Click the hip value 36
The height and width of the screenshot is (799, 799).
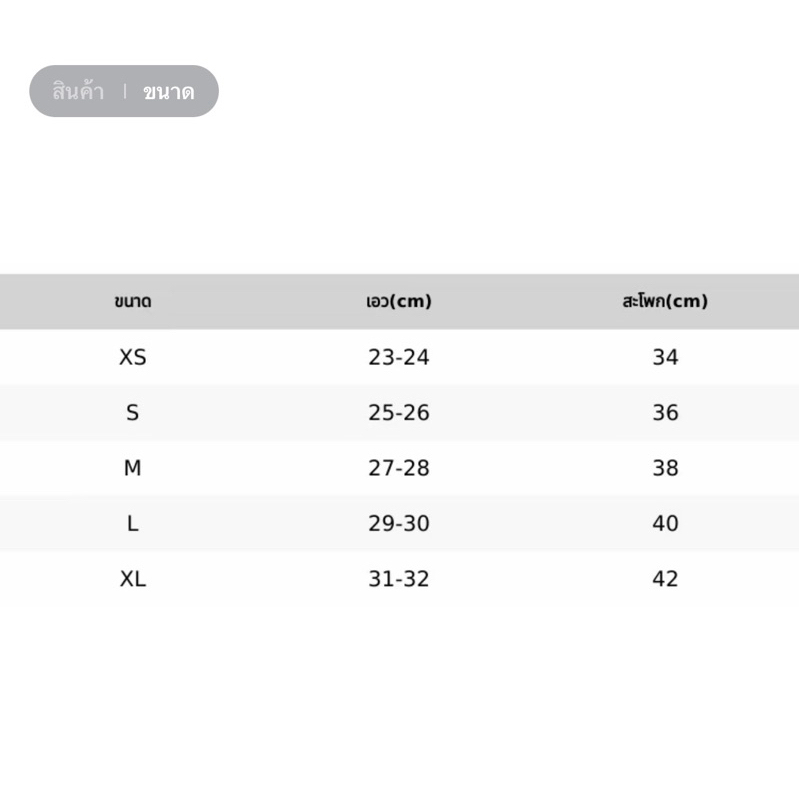tap(665, 412)
